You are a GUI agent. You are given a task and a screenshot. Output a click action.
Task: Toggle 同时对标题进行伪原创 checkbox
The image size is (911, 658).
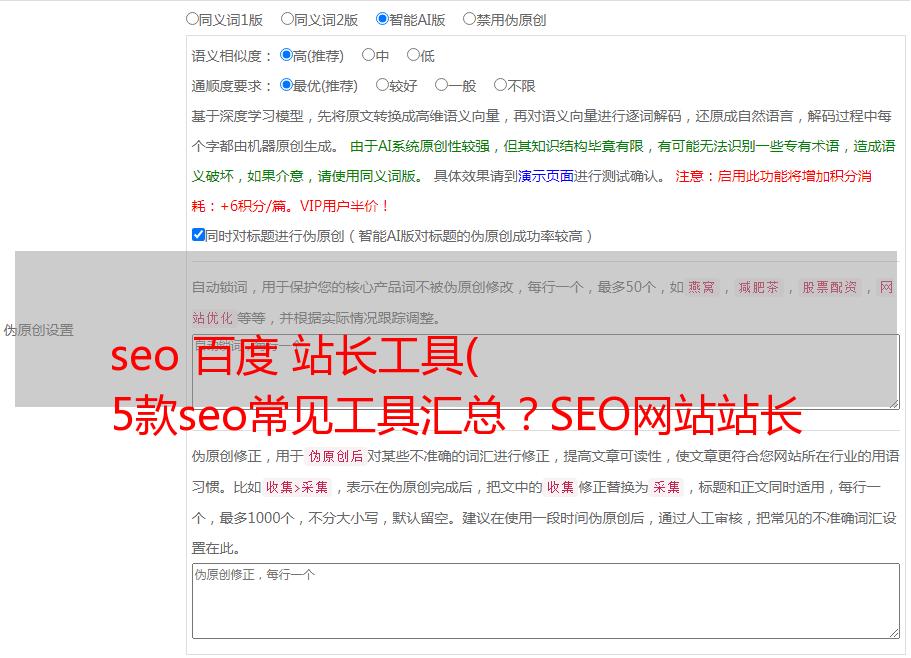(x=198, y=235)
